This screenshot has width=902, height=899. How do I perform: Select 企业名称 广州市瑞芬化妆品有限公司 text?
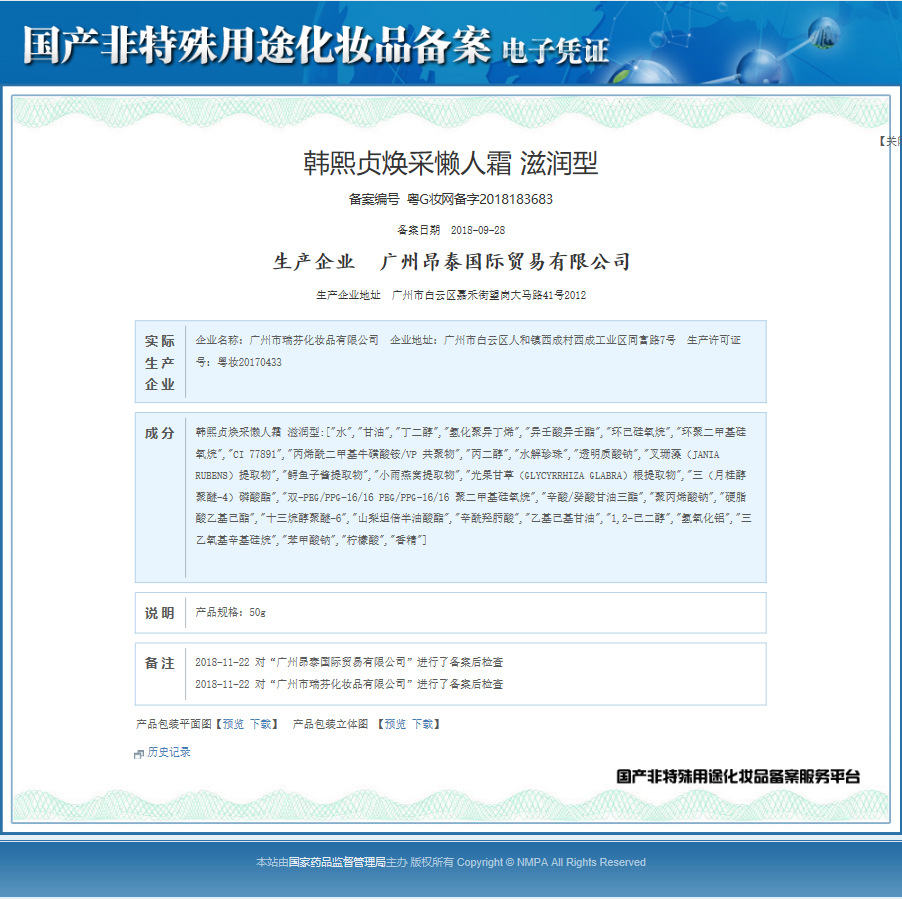pyautogui.click(x=286, y=341)
